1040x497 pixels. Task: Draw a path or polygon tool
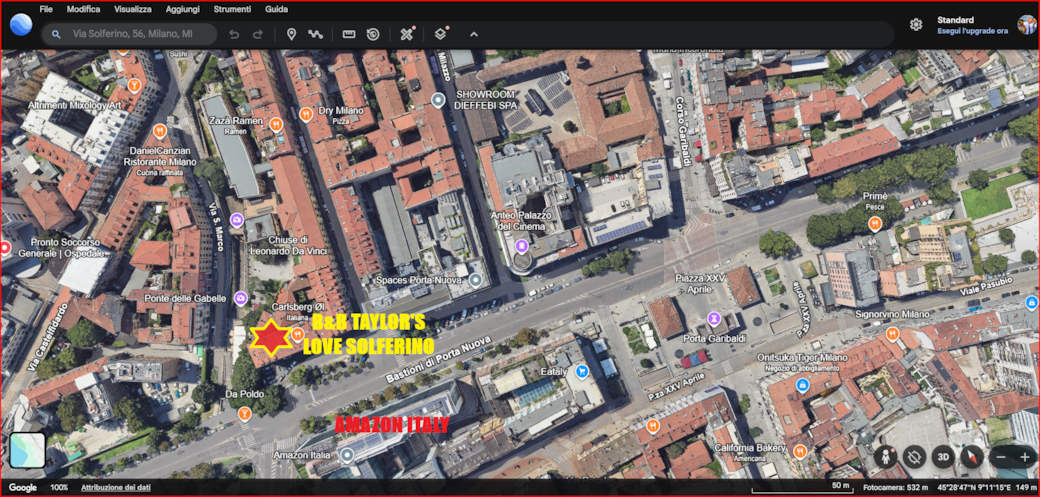315,35
